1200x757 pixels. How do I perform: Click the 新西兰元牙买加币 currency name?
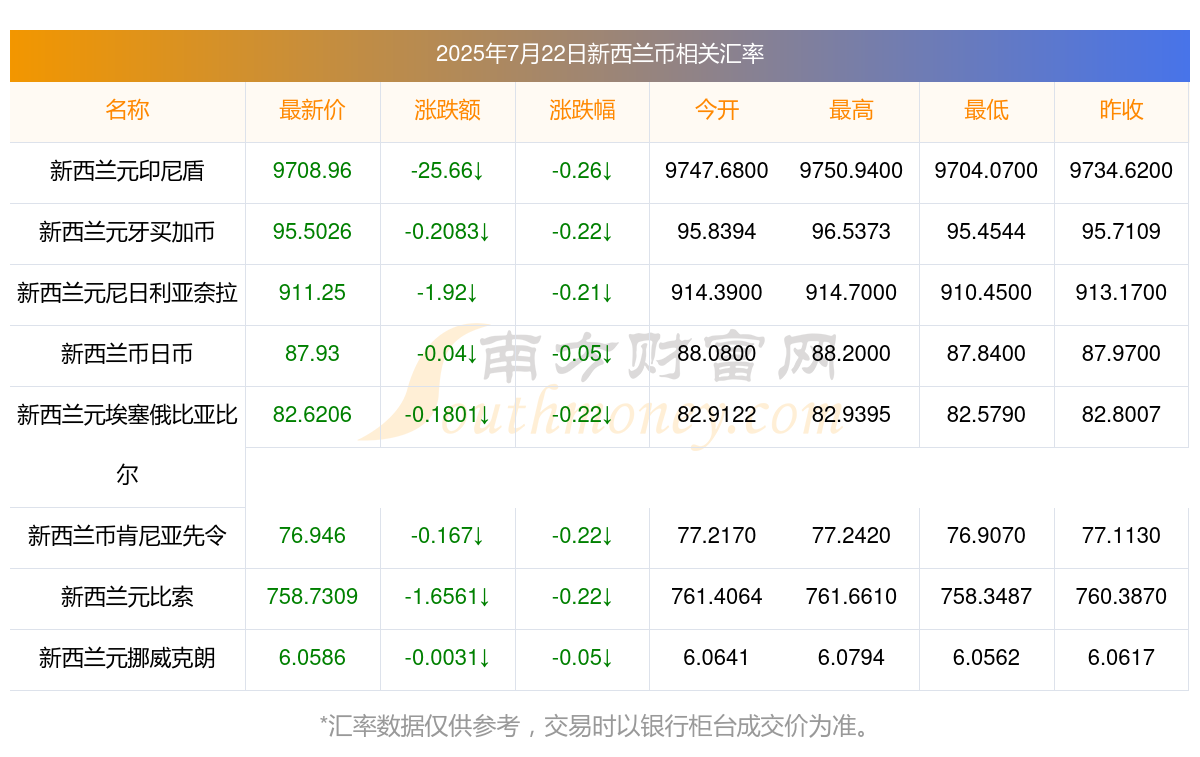[x=127, y=232]
